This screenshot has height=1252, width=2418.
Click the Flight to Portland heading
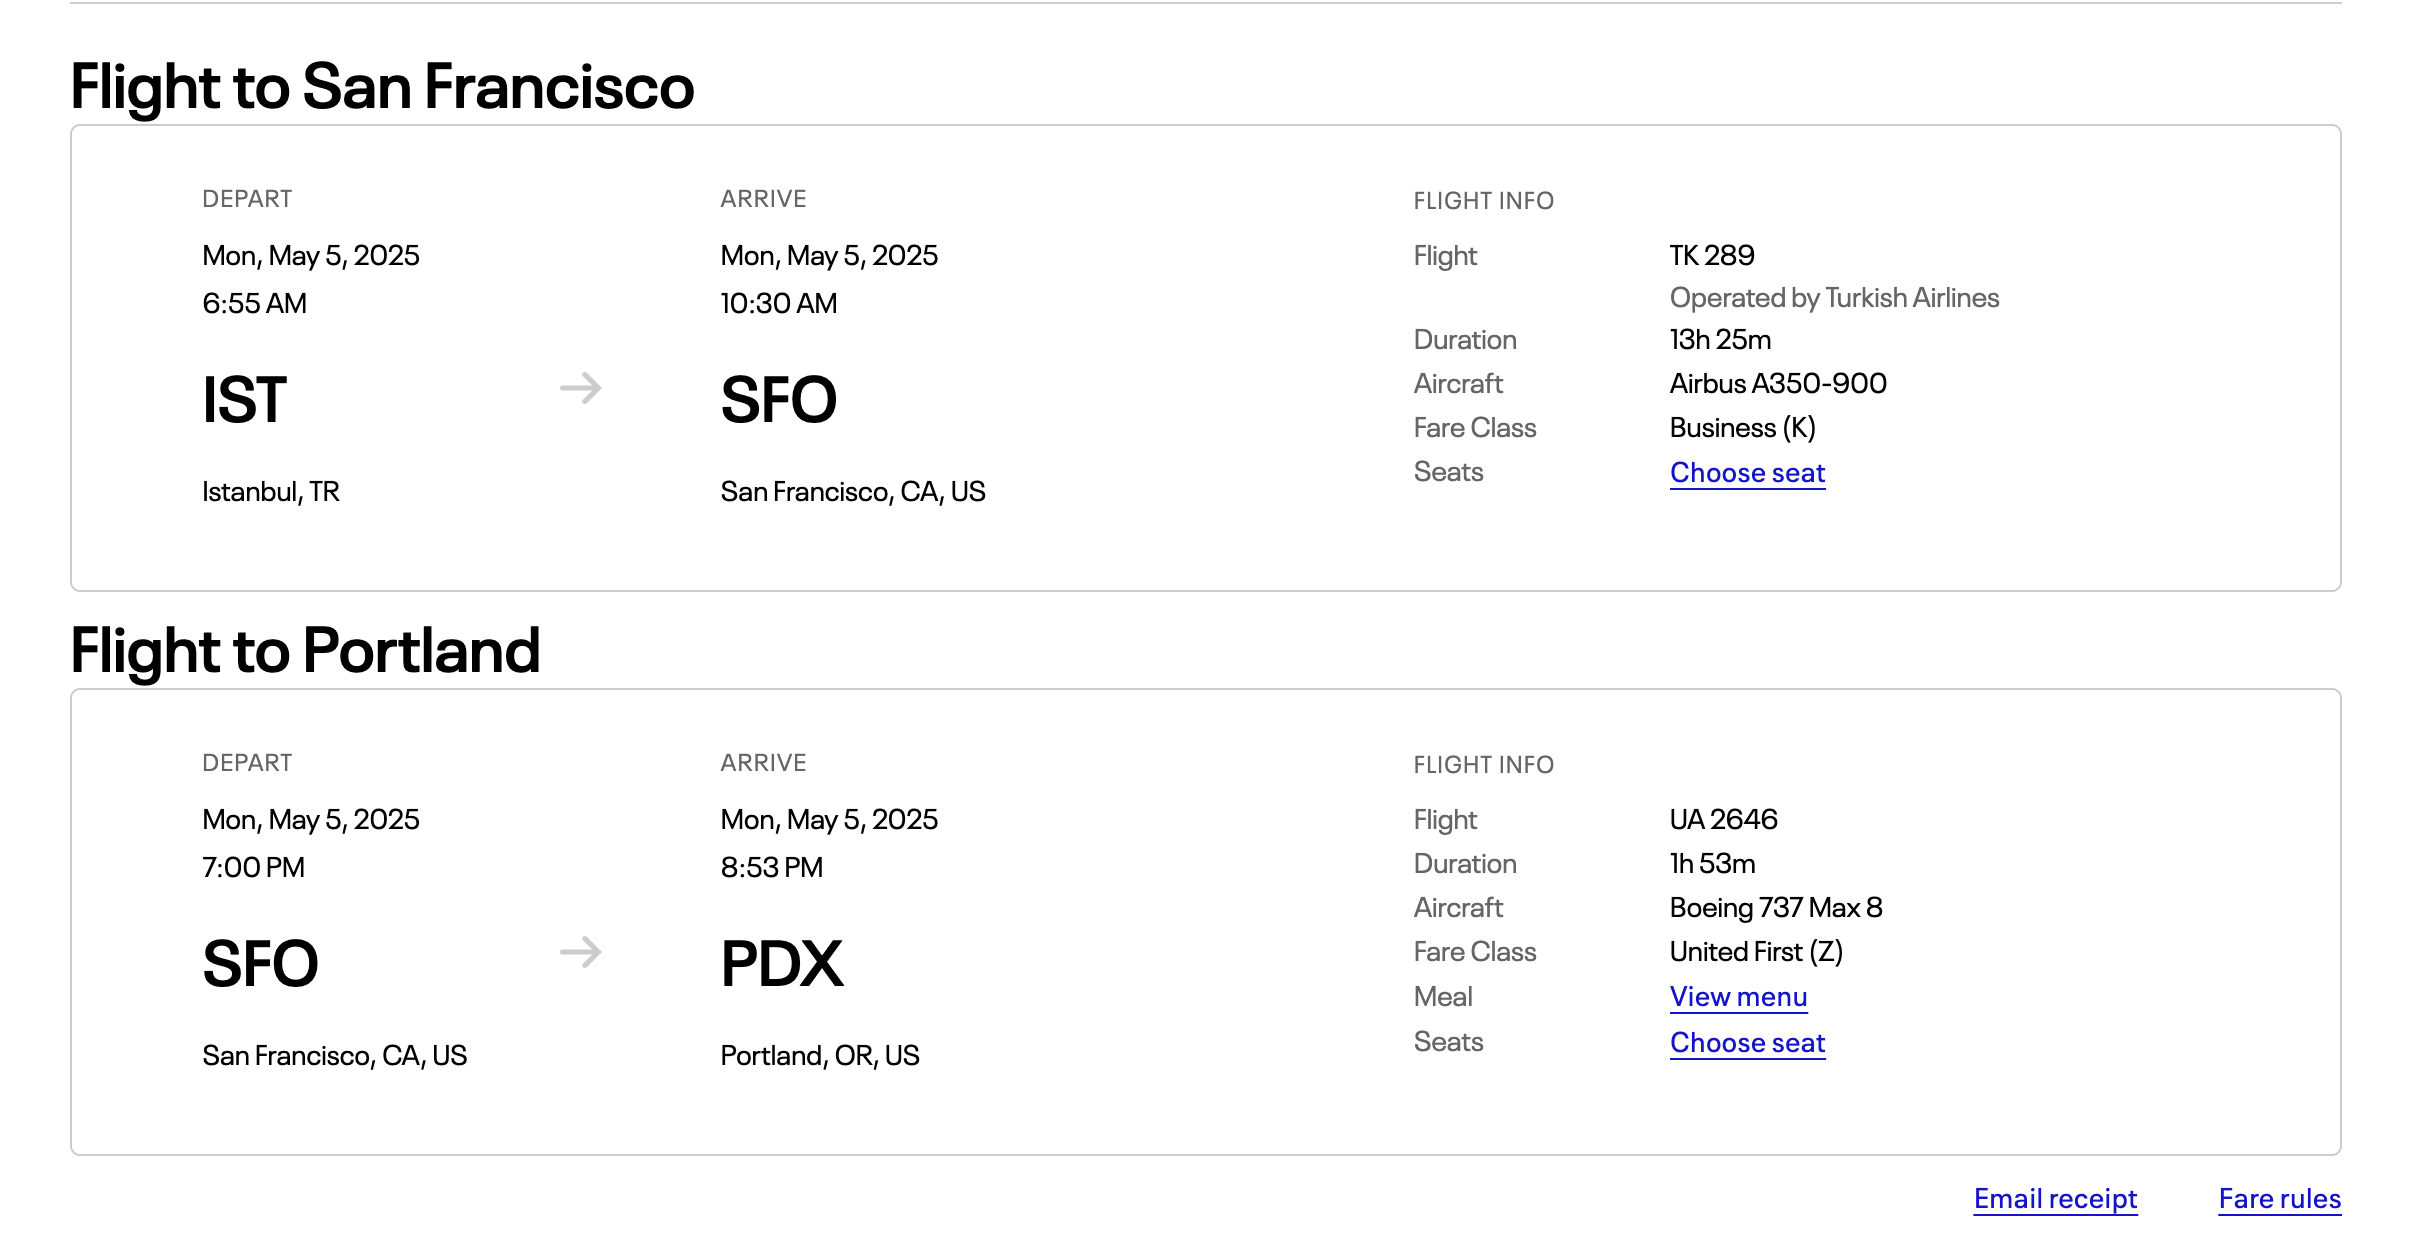[305, 650]
